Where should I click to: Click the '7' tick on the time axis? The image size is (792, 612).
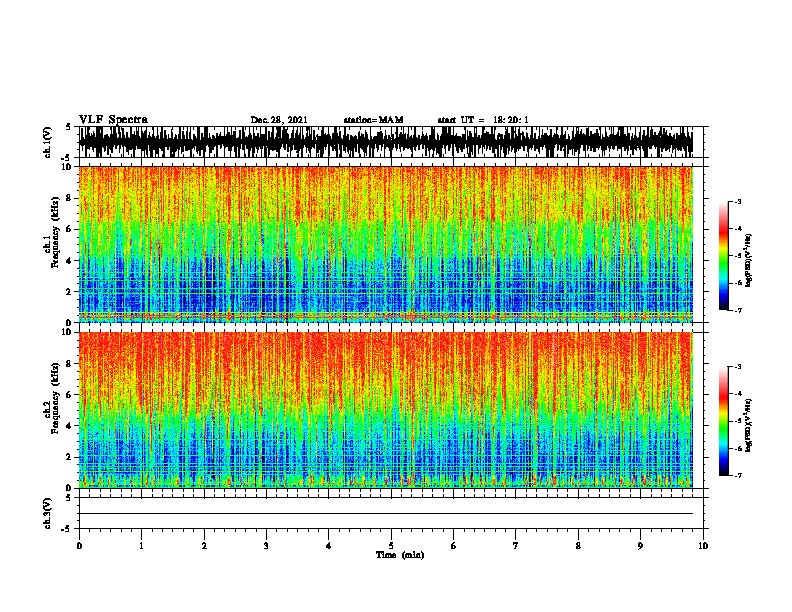[516, 546]
